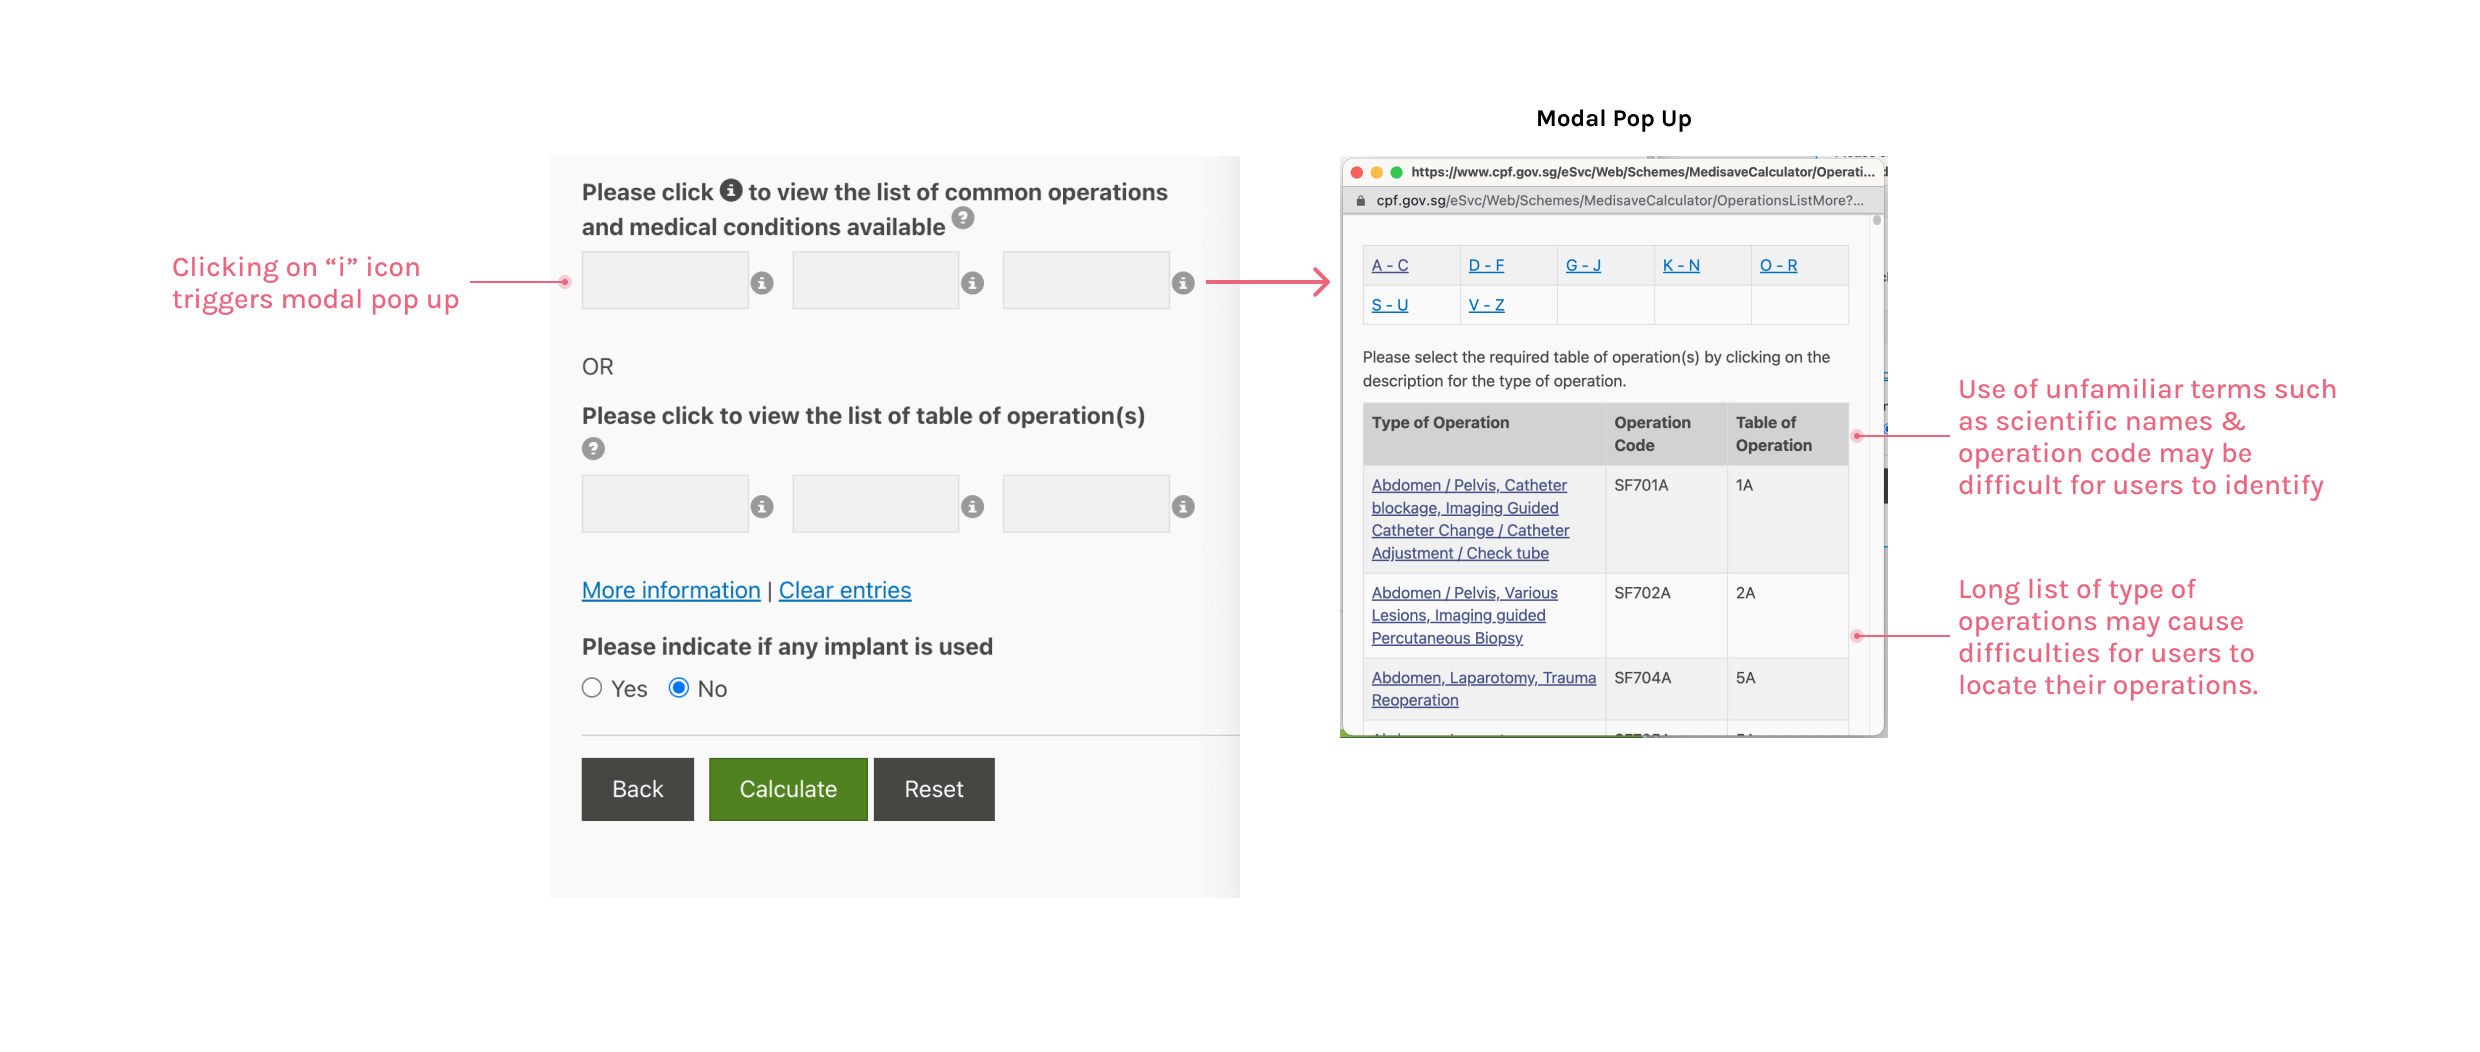Select the No implant radio button
The height and width of the screenshot is (1052, 2480).
pyautogui.click(x=679, y=688)
